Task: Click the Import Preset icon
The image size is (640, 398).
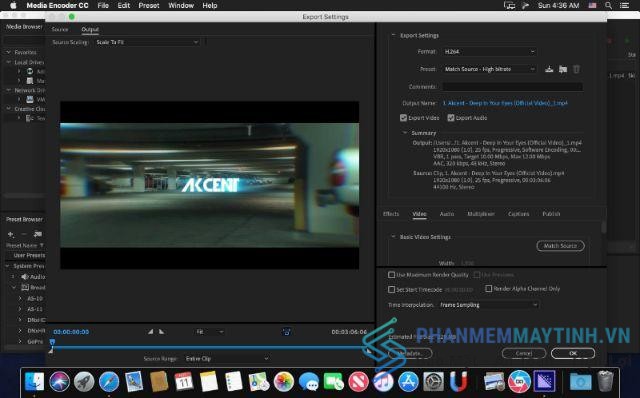Action: pyautogui.click(x=563, y=69)
